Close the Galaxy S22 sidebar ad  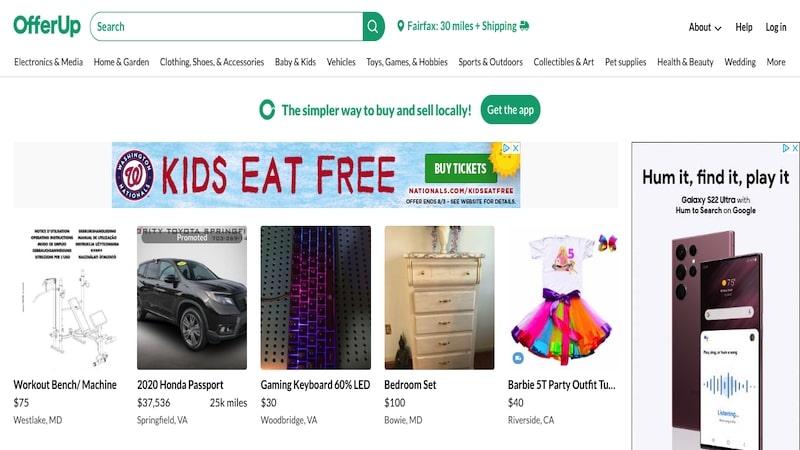pyautogui.click(x=794, y=148)
